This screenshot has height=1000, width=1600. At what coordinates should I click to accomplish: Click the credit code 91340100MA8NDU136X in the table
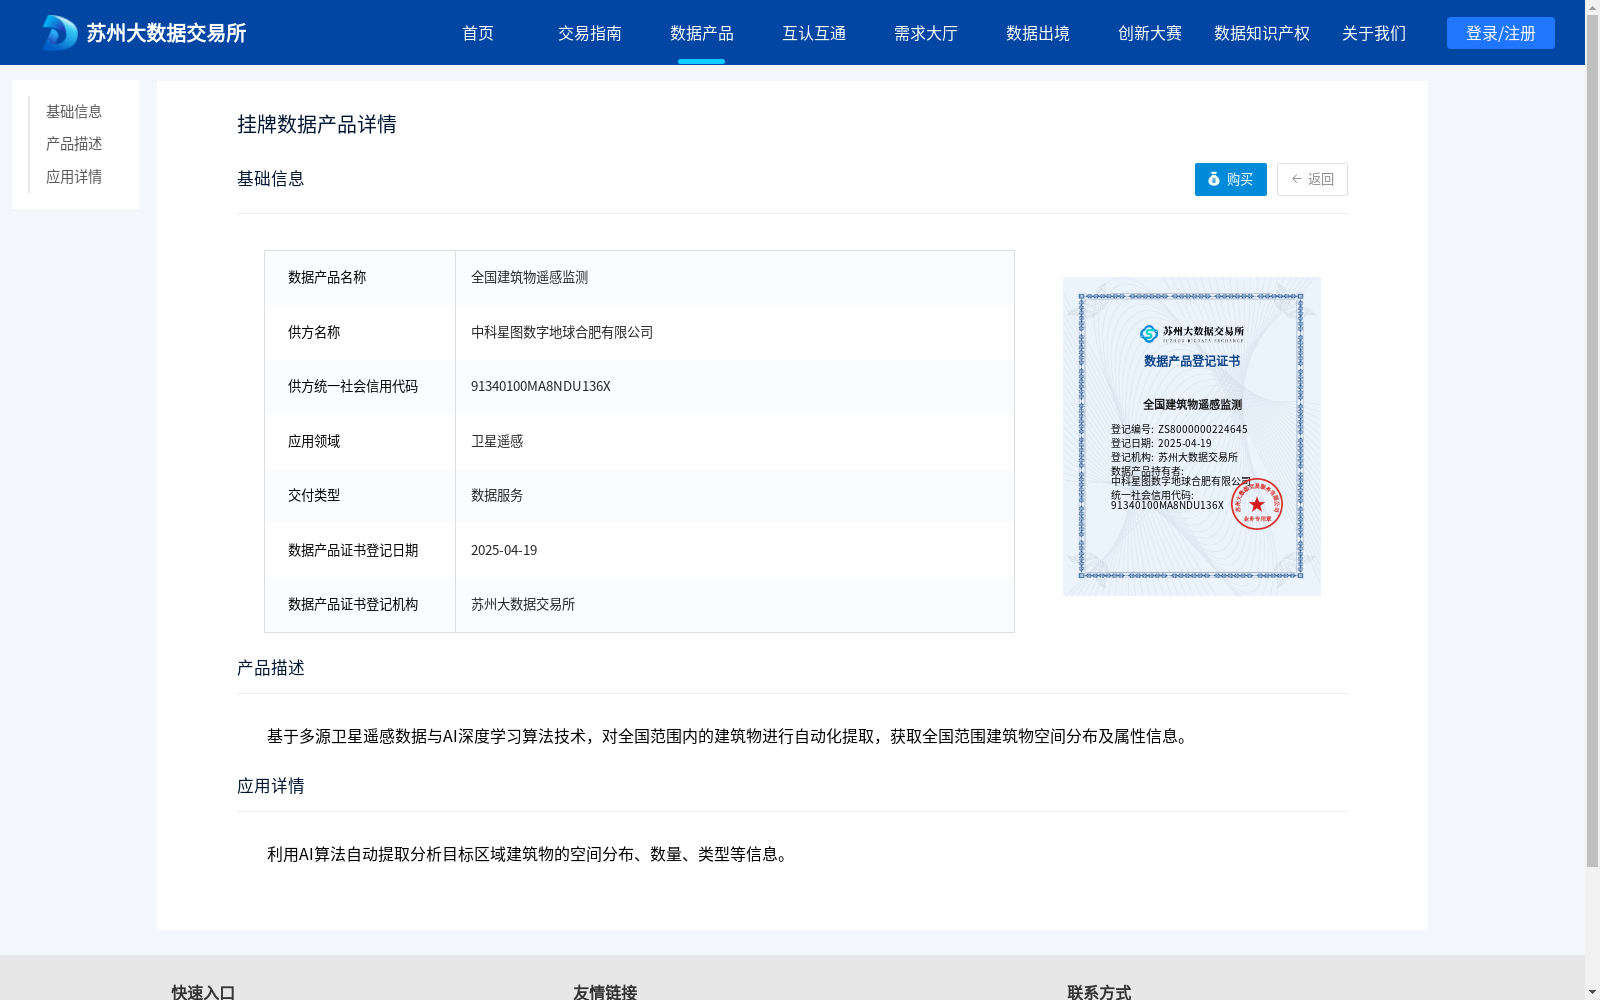pos(541,386)
